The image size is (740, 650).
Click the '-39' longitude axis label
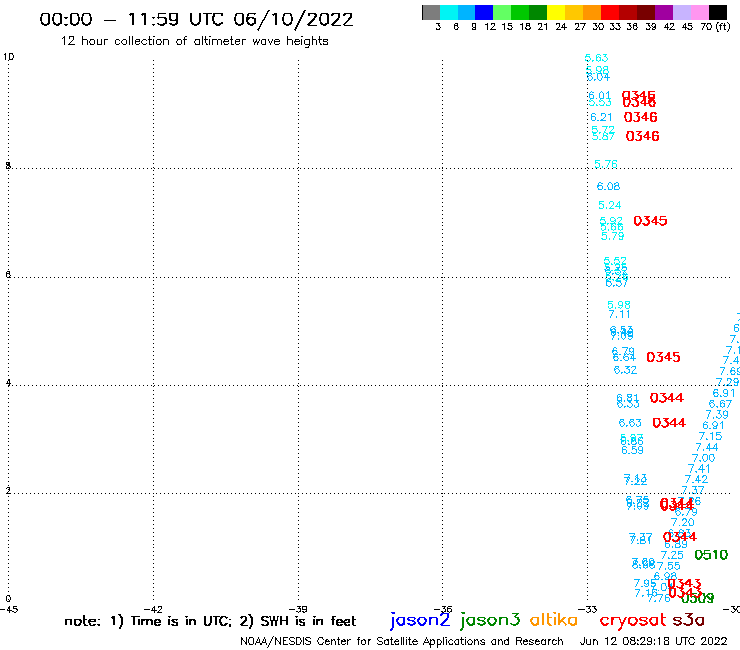[x=298, y=609]
